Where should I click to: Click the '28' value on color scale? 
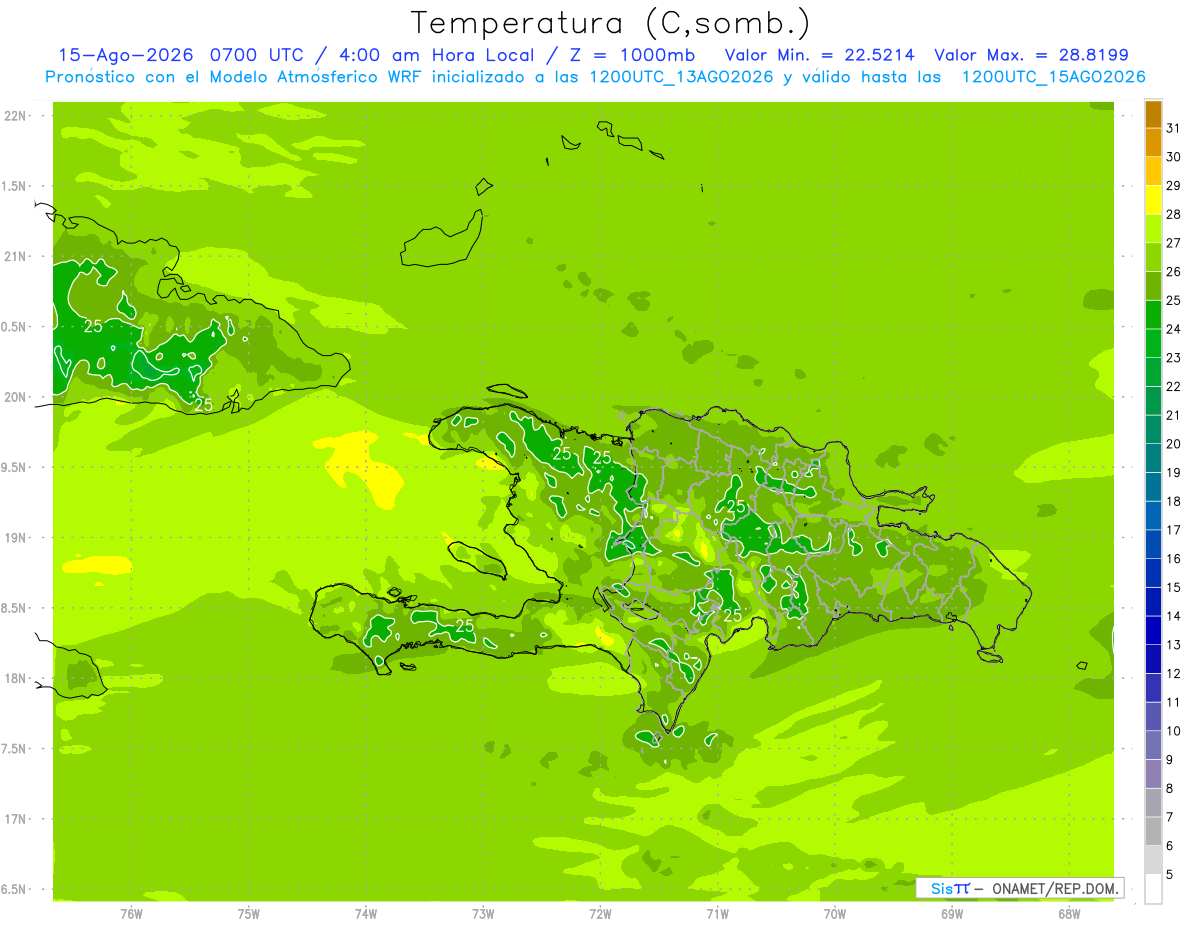pyautogui.click(x=1173, y=214)
